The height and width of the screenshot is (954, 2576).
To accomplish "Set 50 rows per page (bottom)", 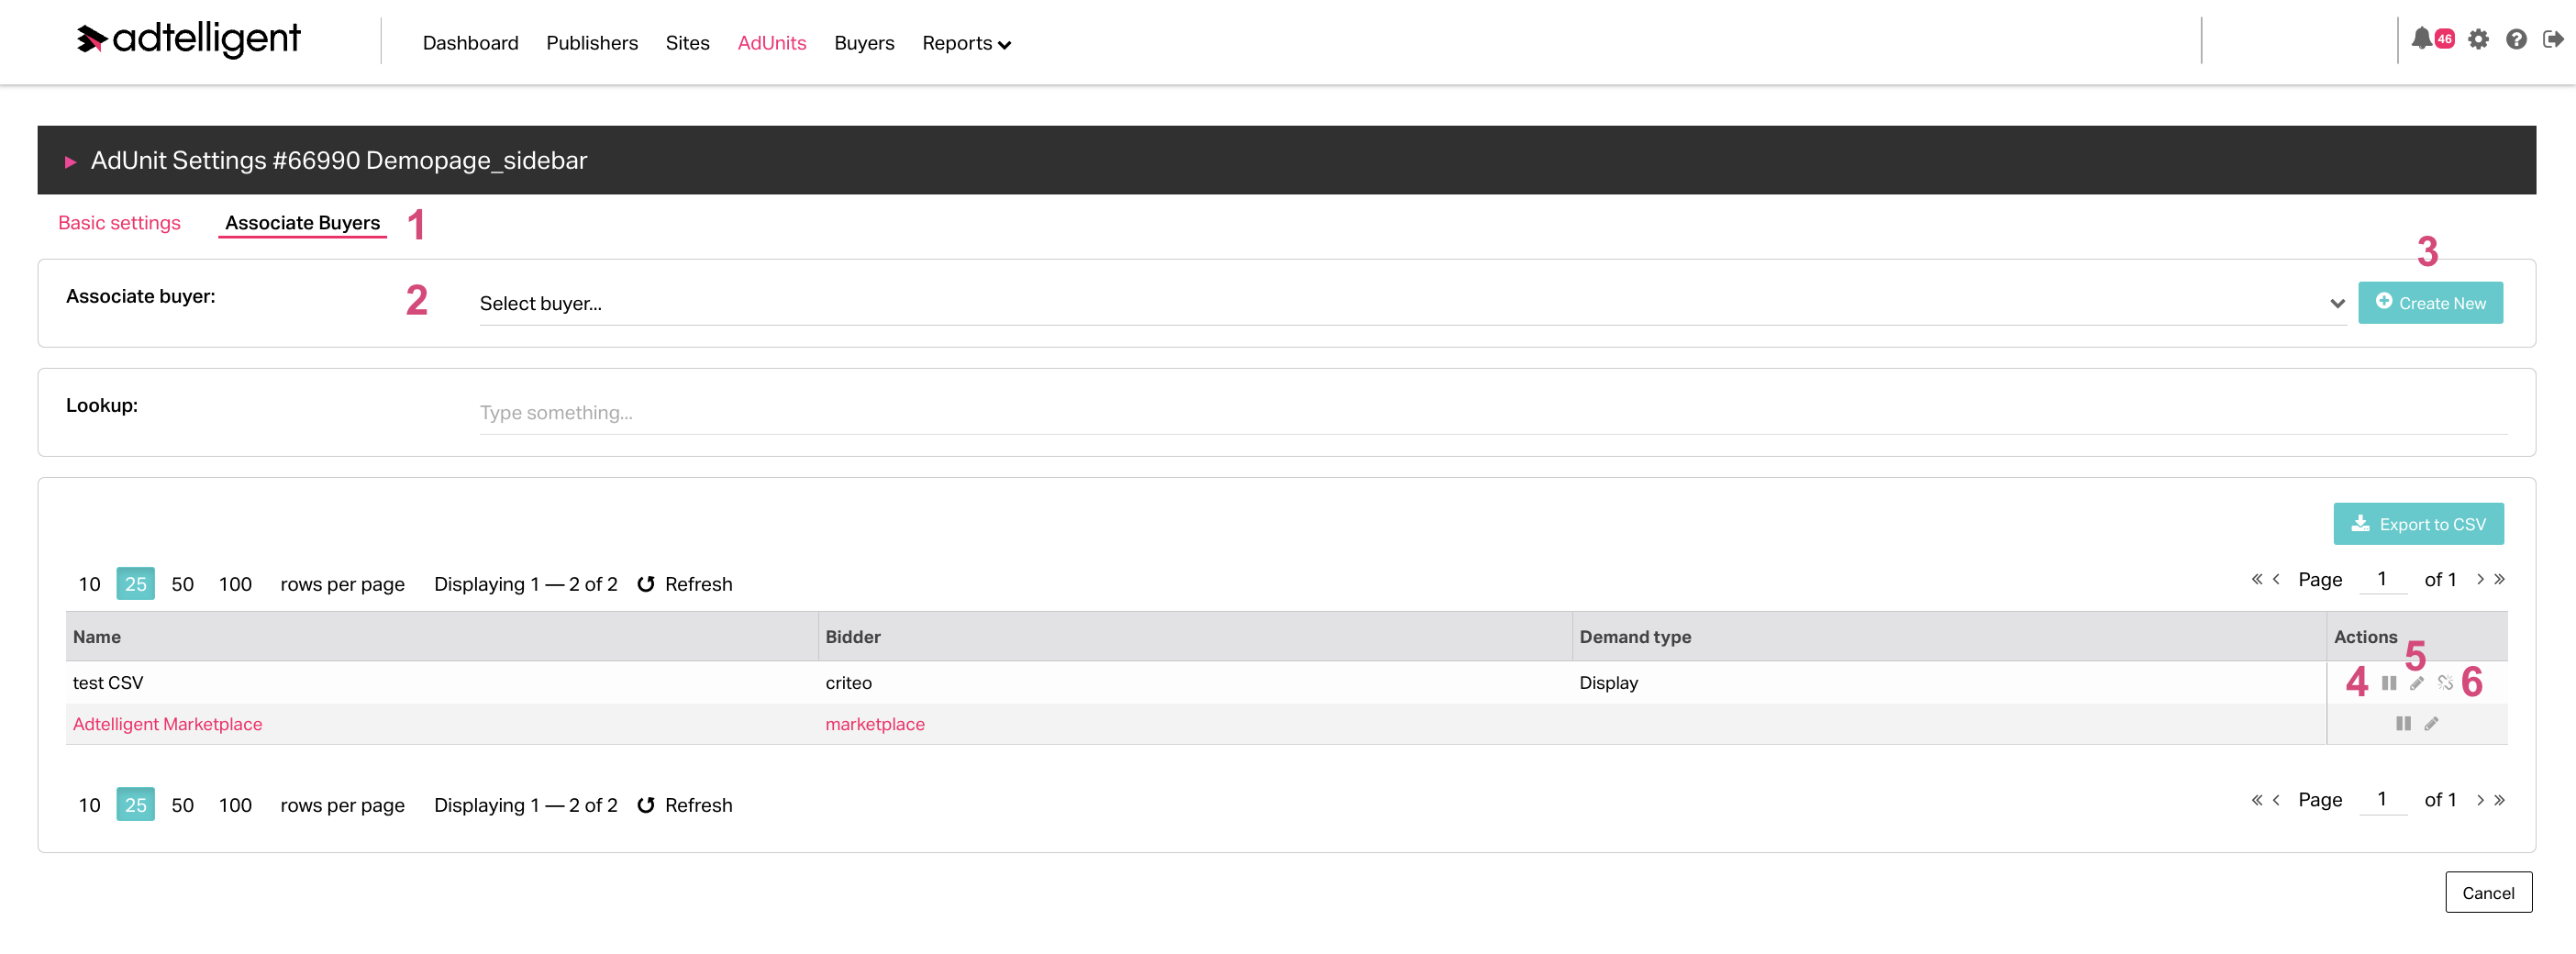I will pyautogui.click(x=182, y=805).
